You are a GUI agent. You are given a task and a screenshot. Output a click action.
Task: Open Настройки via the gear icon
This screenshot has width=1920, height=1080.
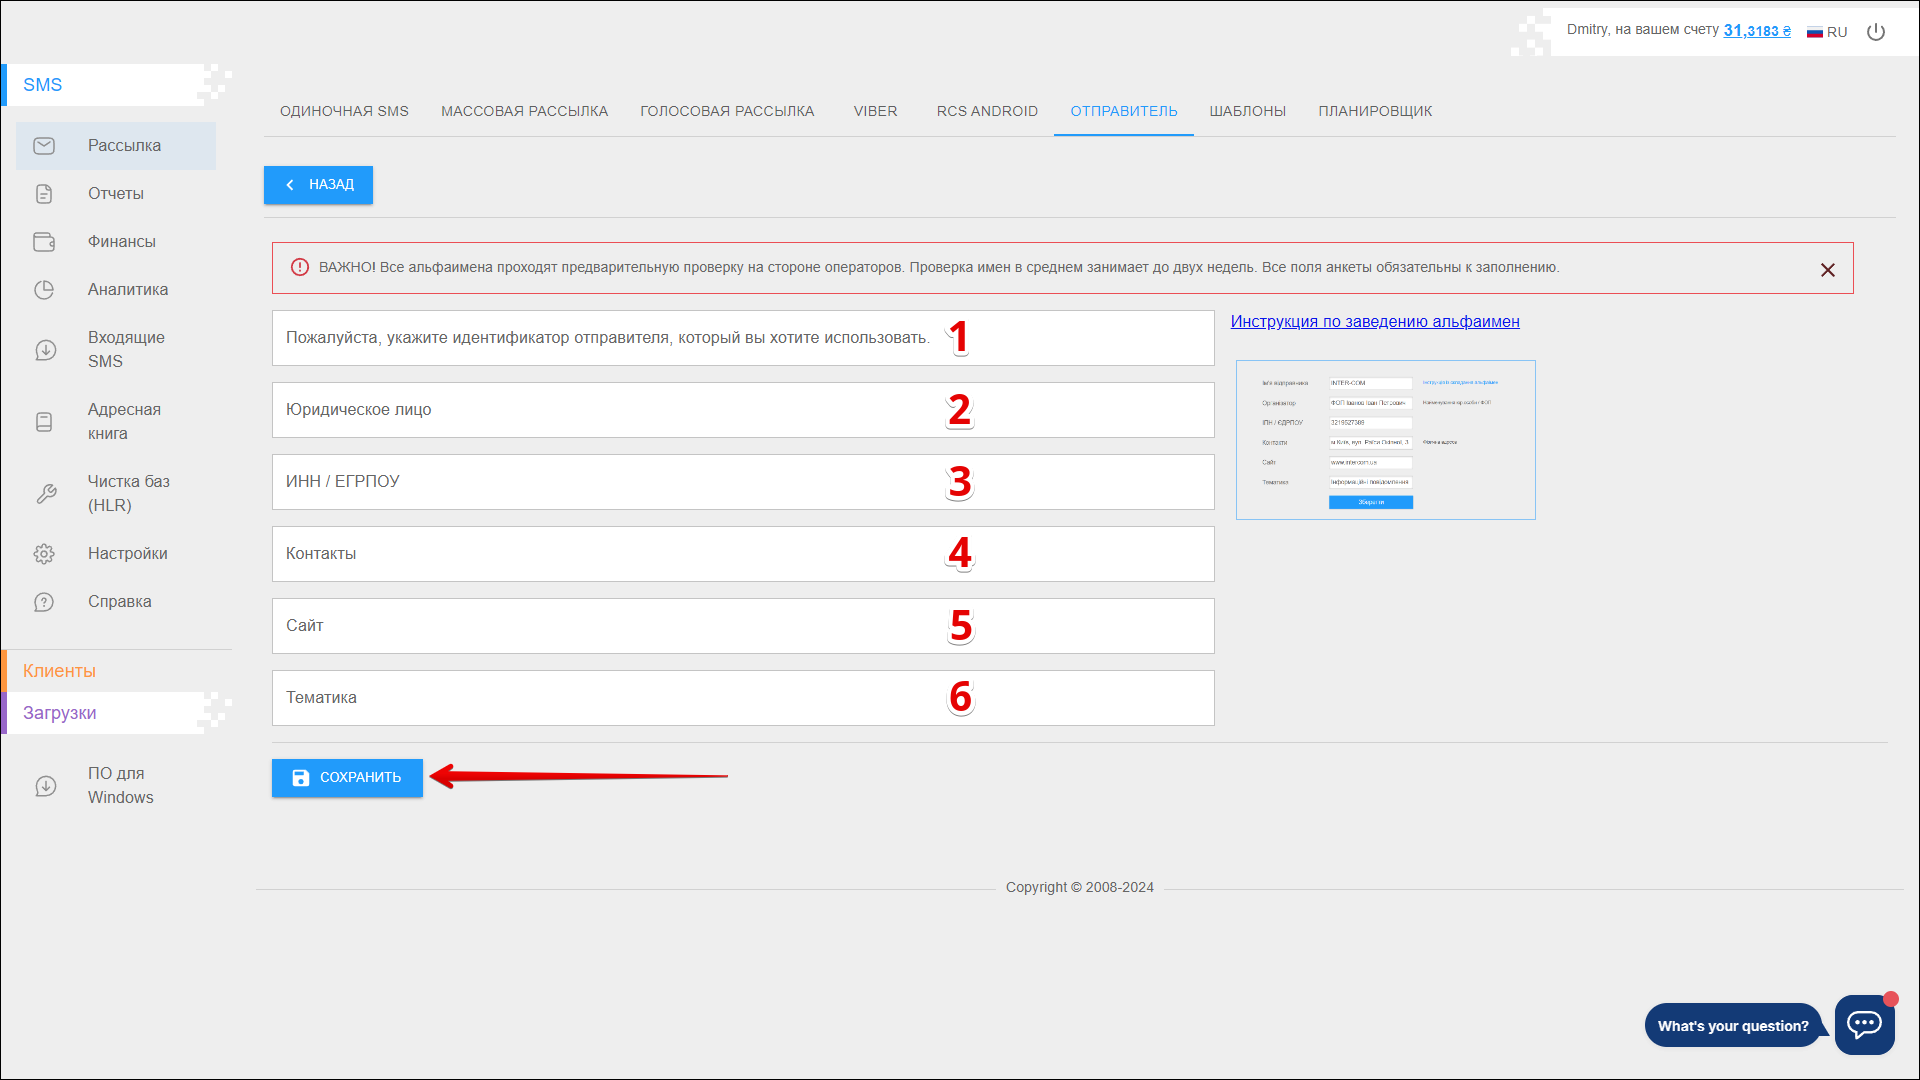click(x=44, y=554)
